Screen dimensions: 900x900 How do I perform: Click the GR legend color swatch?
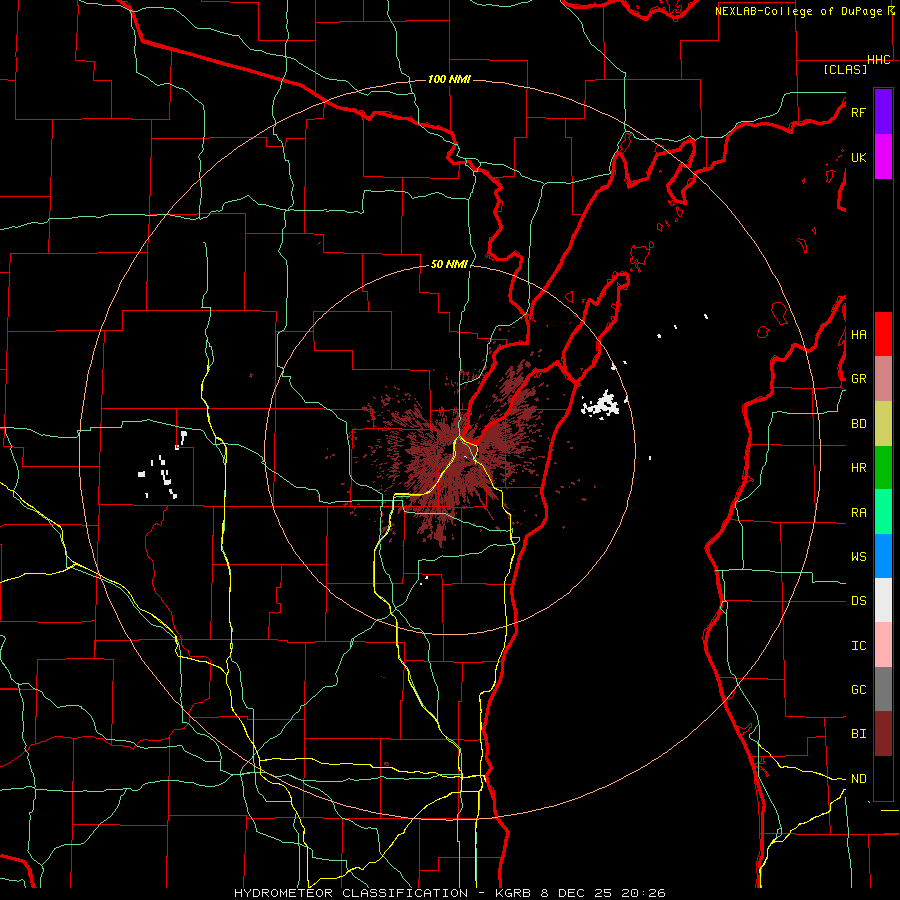(883, 378)
